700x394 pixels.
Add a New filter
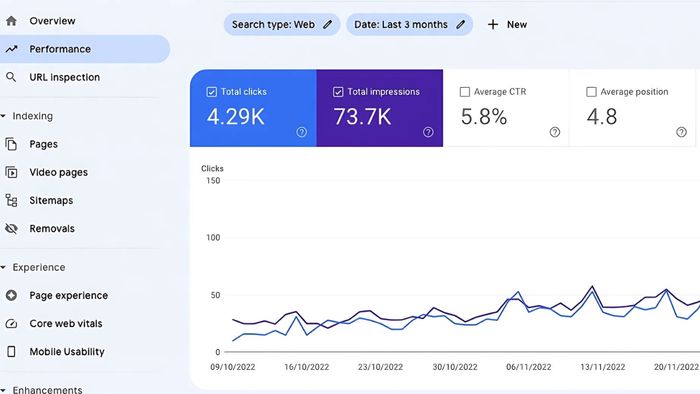[x=507, y=25]
